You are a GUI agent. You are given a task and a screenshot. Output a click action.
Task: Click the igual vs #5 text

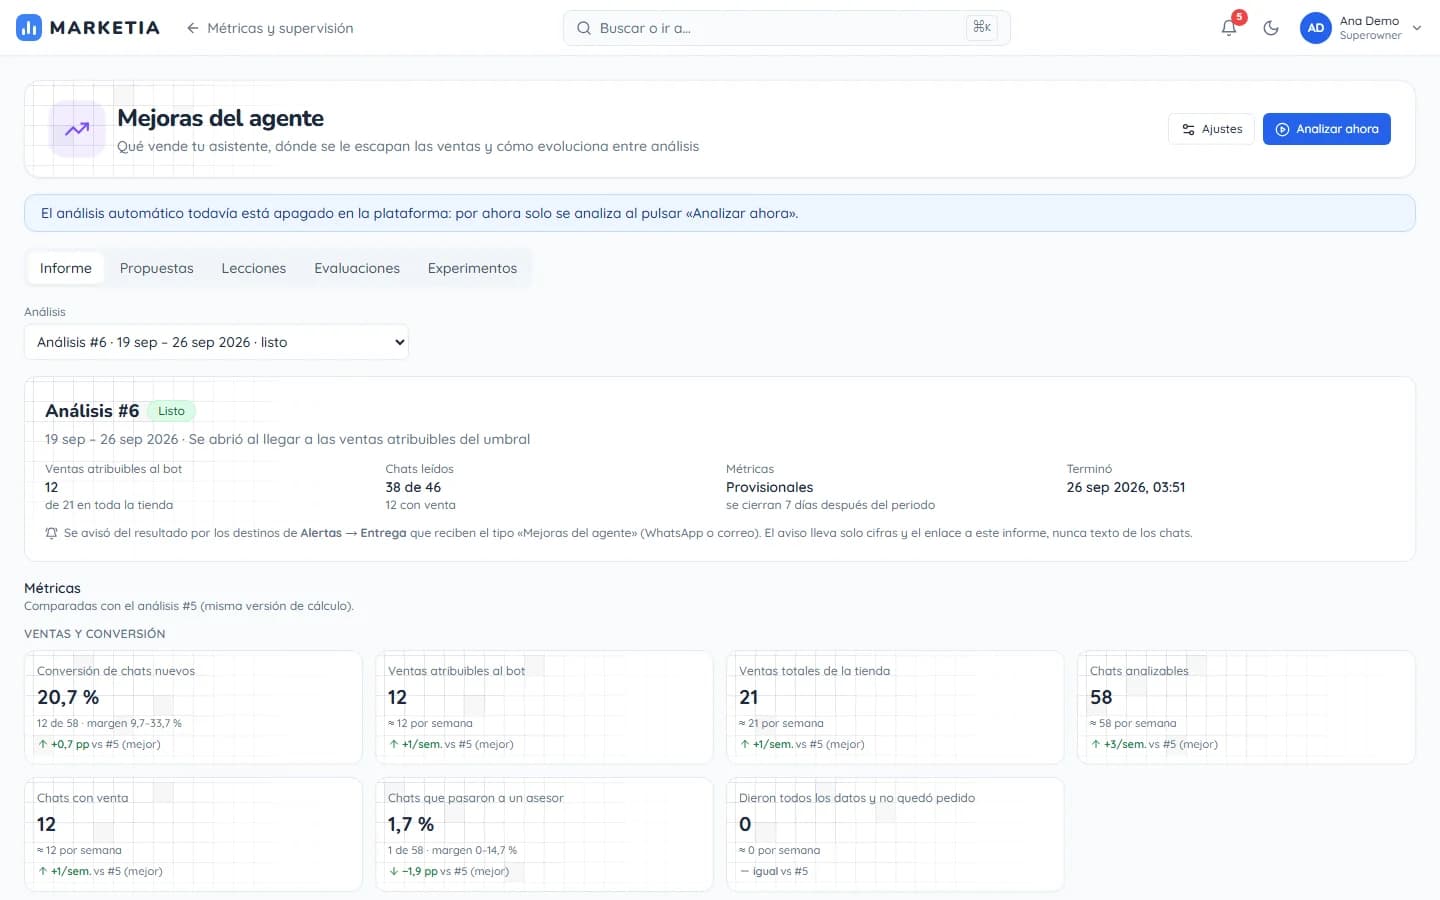(774, 871)
